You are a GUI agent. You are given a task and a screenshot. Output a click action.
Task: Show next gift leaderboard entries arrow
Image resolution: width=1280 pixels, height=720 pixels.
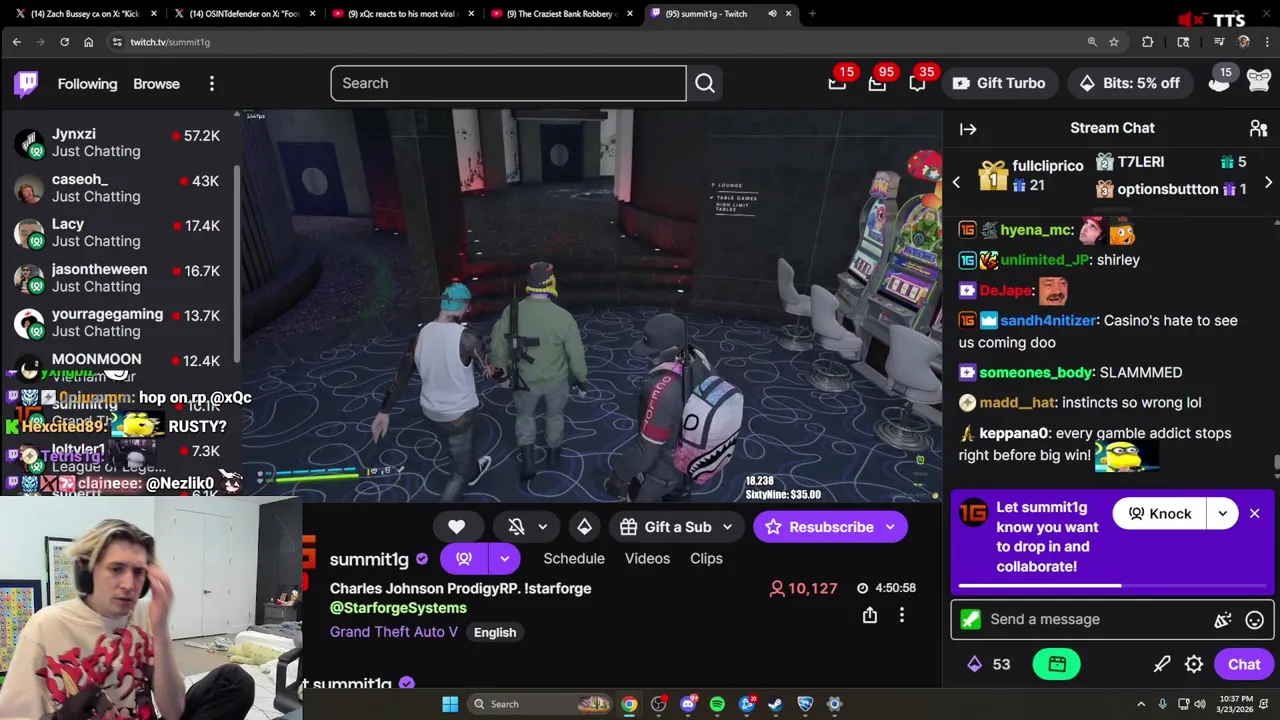pos(1268,183)
